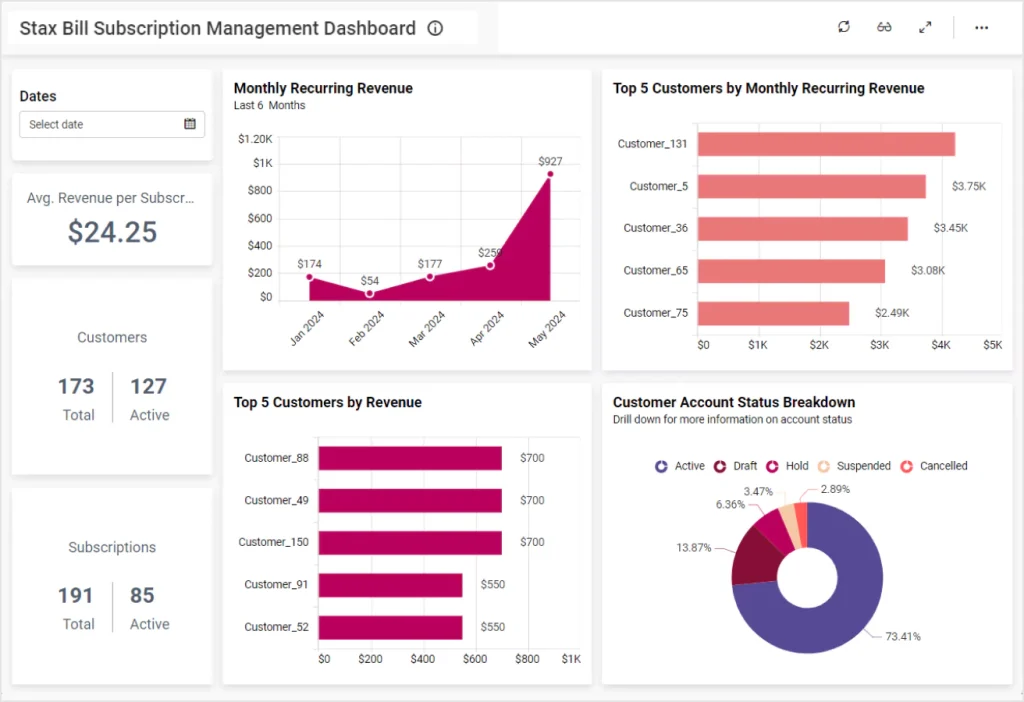Click the Customer_52 revenue bar
The image size is (1024, 702).
click(390, 627)
